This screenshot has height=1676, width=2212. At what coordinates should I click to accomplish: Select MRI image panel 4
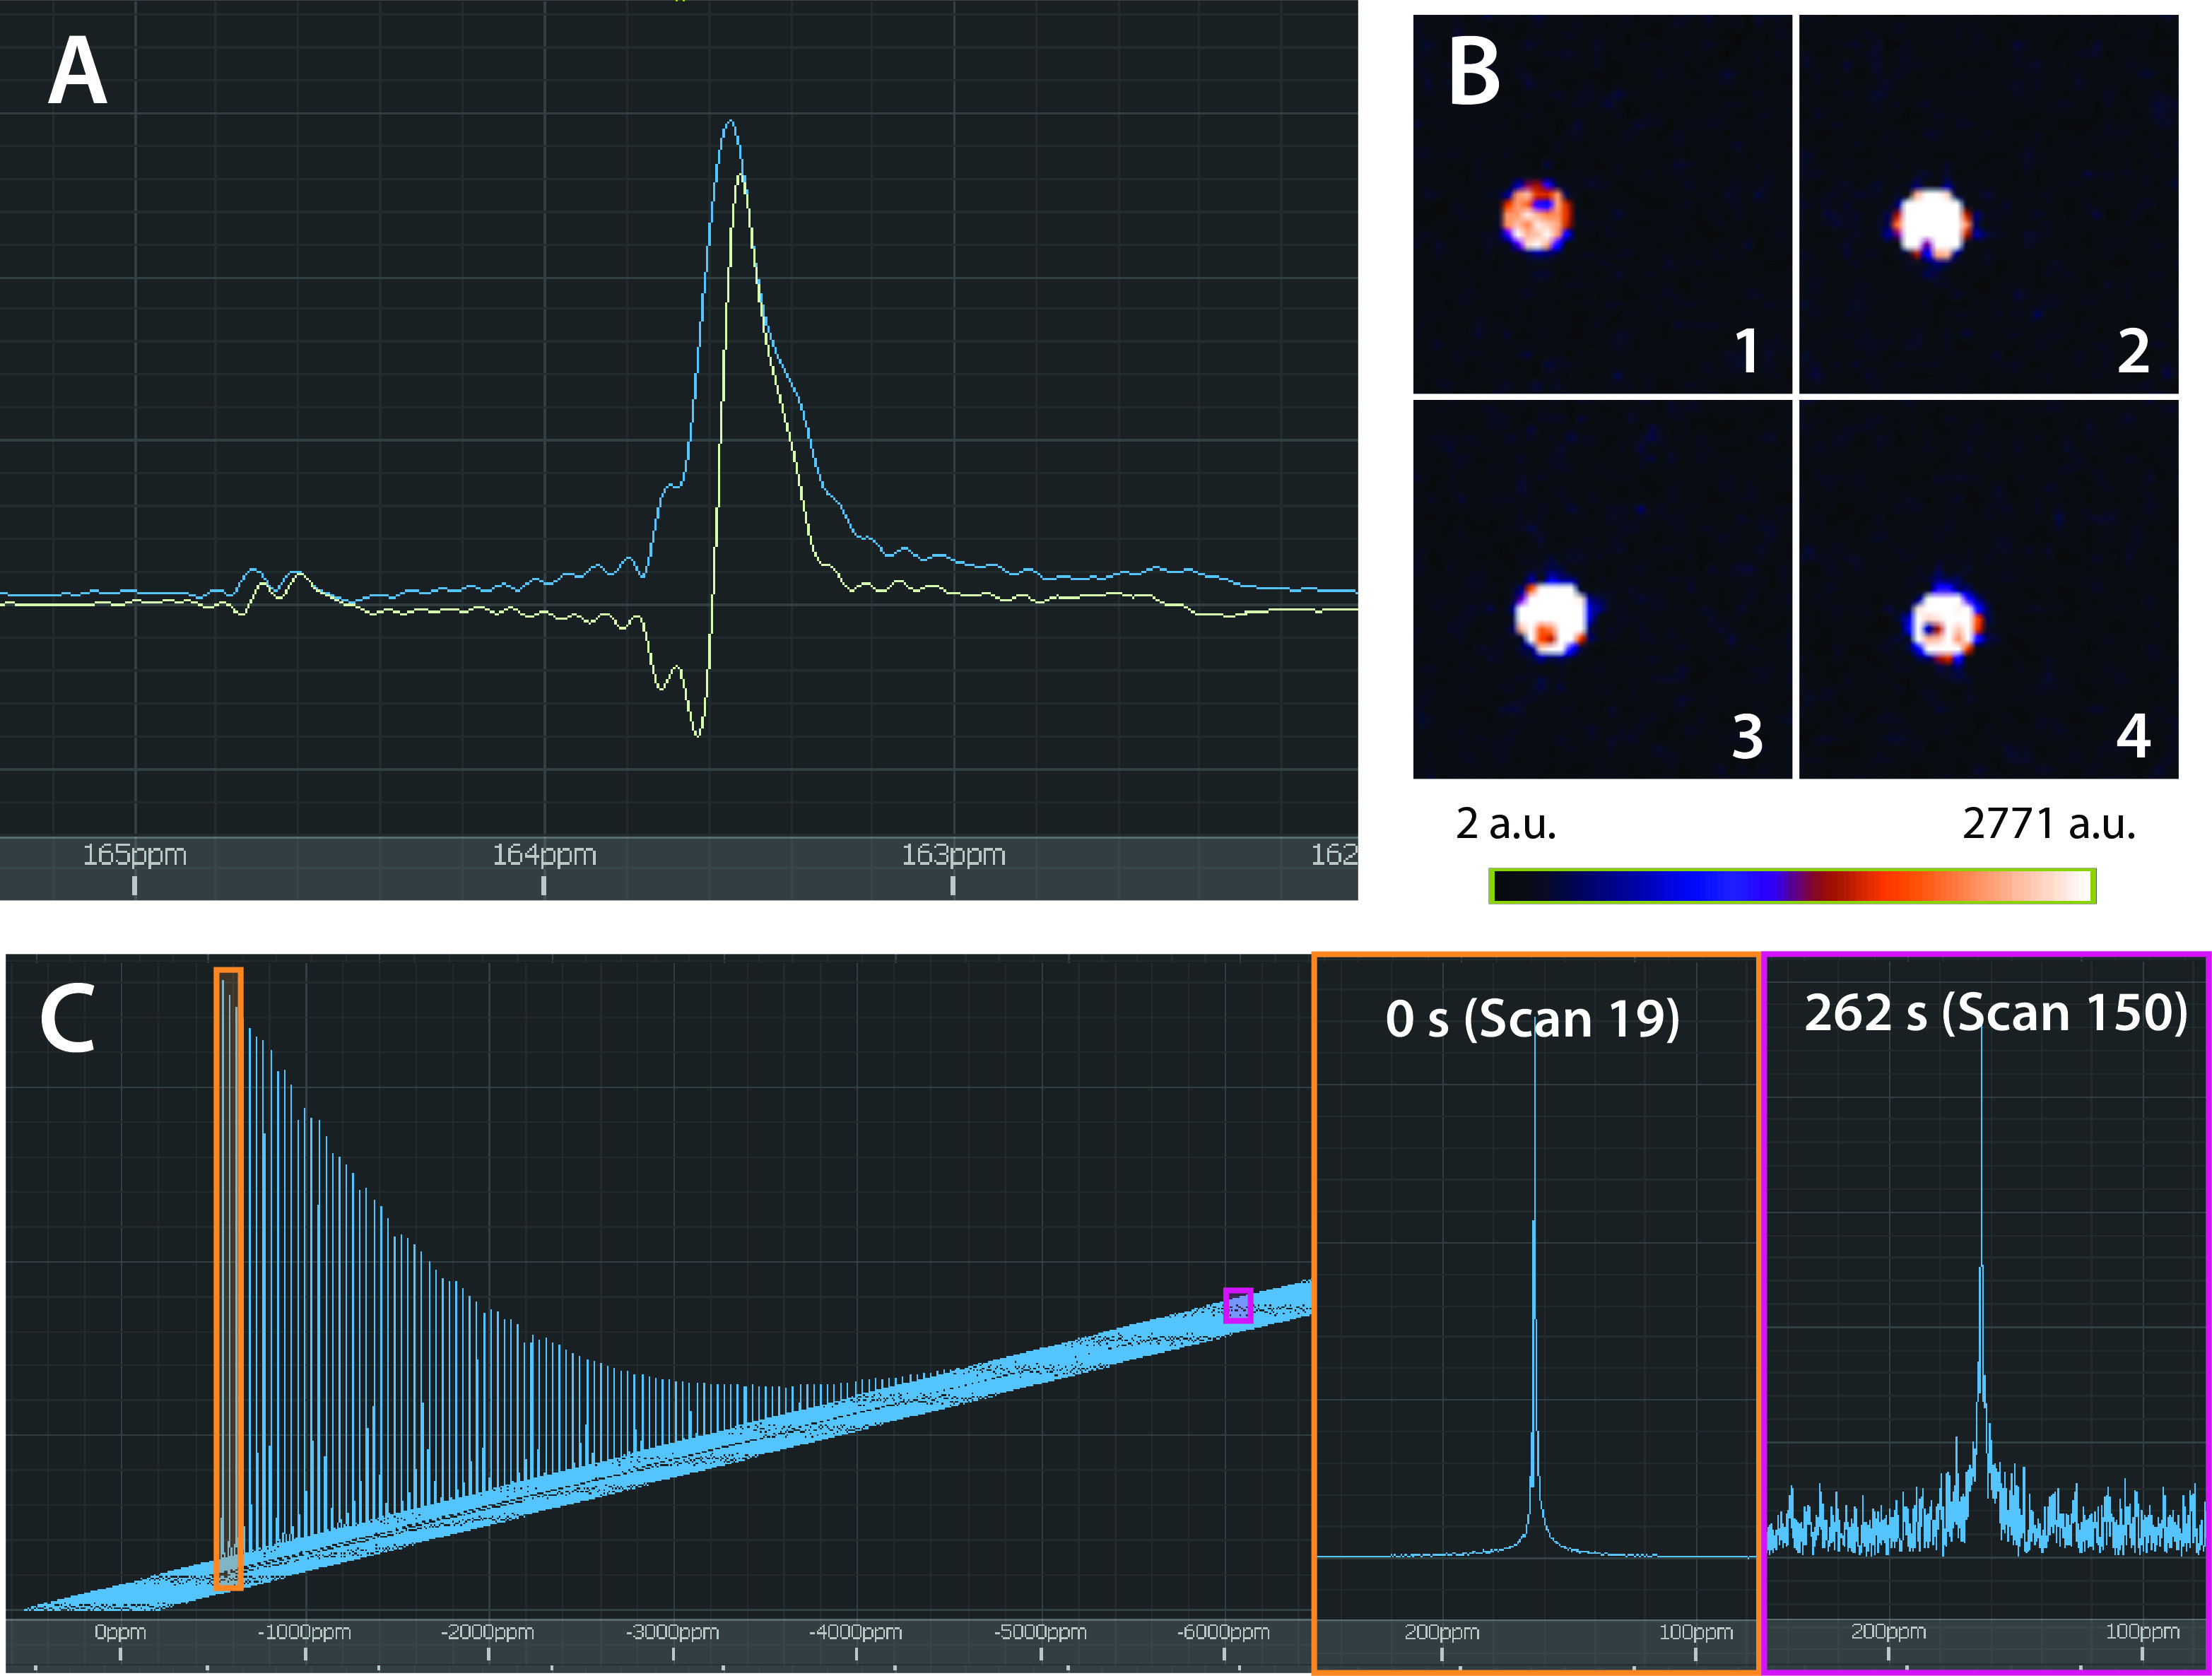[x=1988, y=589]
